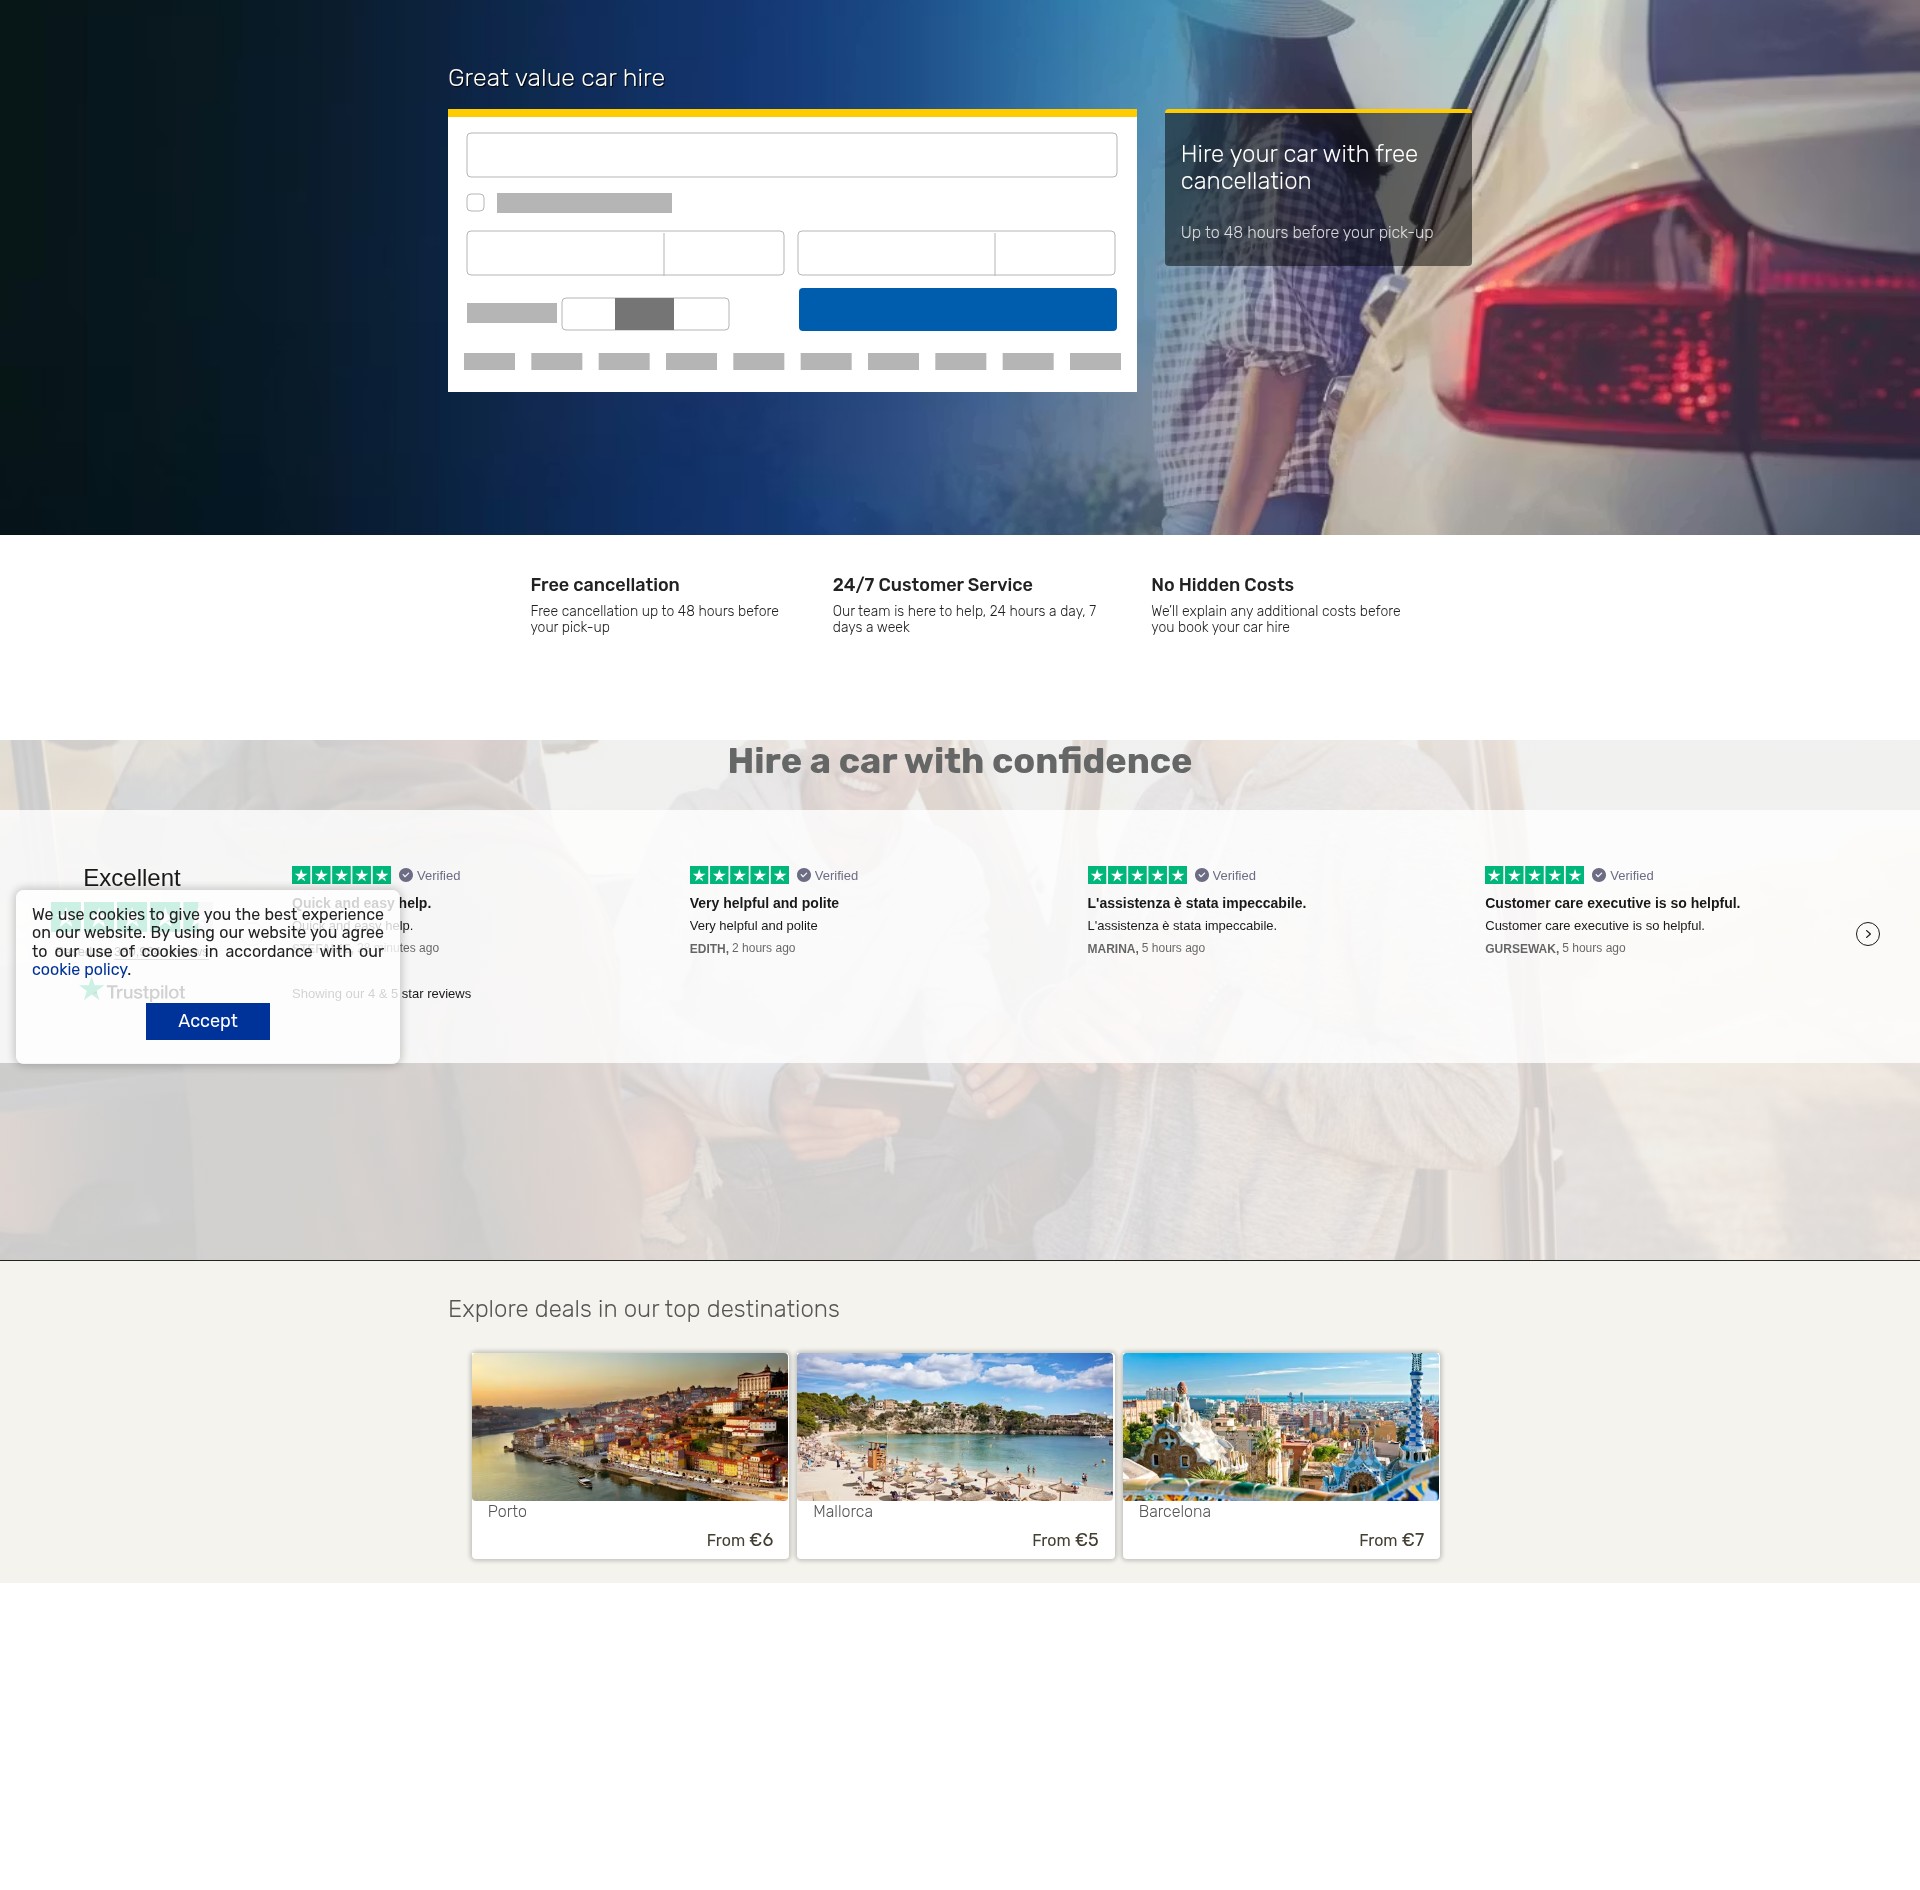Click the solid blue search button
Image resolution: width=1920 pixels, height=1890 pixels.
[958, 309]
